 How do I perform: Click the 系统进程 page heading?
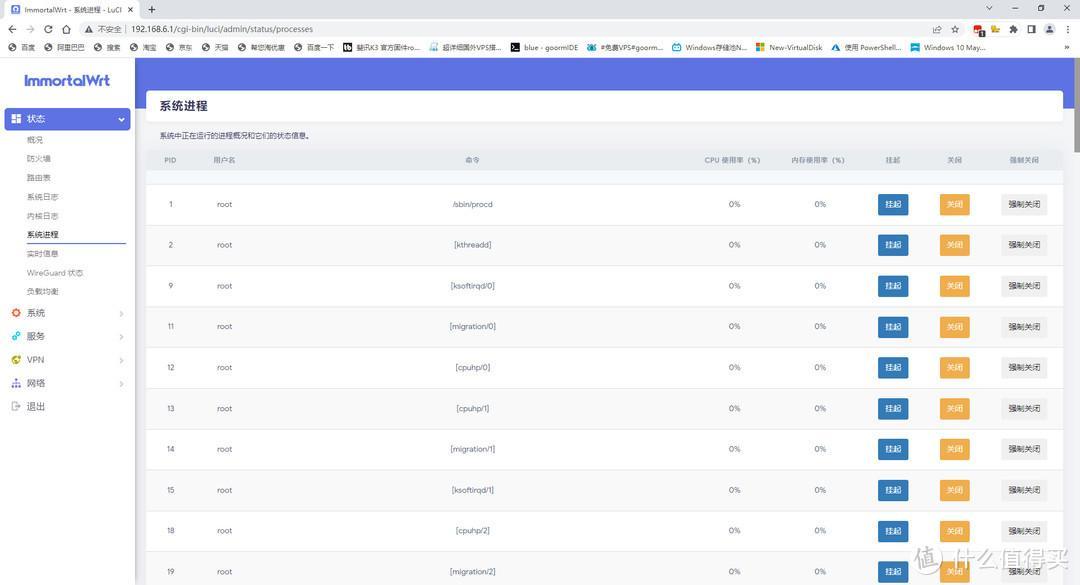pyautogui.click(x=183, y=106)
